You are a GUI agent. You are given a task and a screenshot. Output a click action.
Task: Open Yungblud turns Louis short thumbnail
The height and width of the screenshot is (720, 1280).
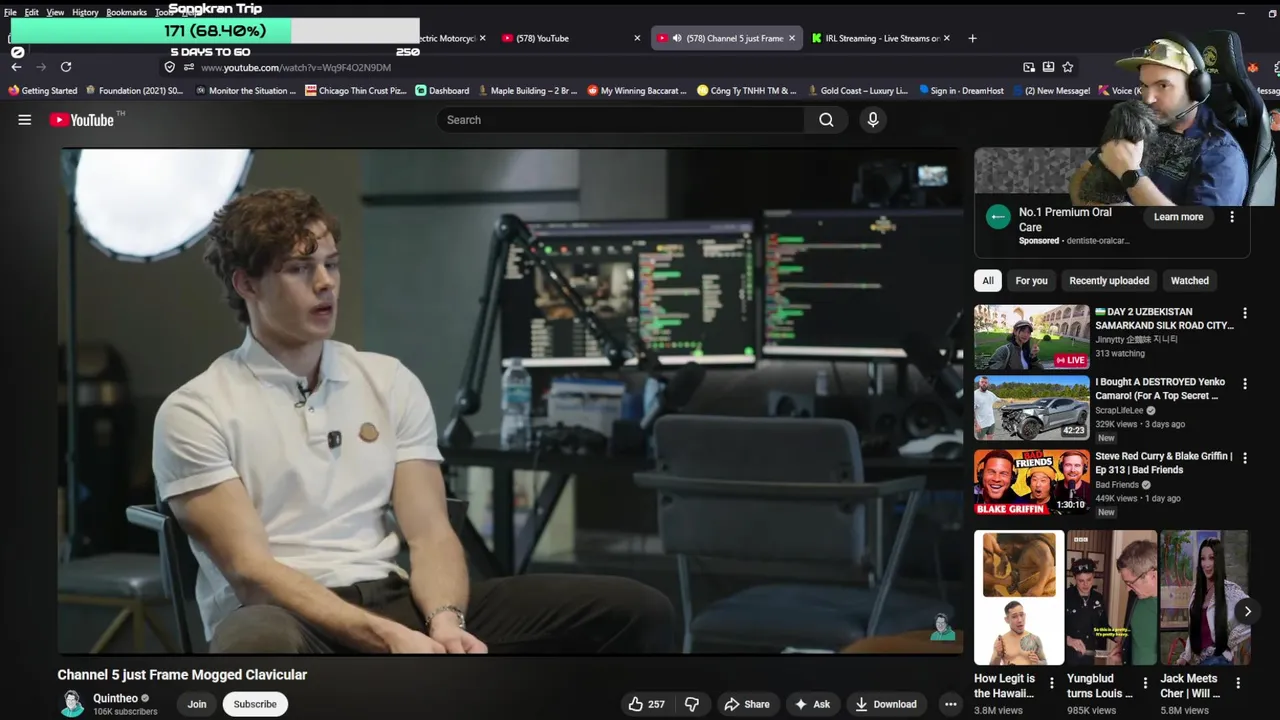click(1111, 598)
